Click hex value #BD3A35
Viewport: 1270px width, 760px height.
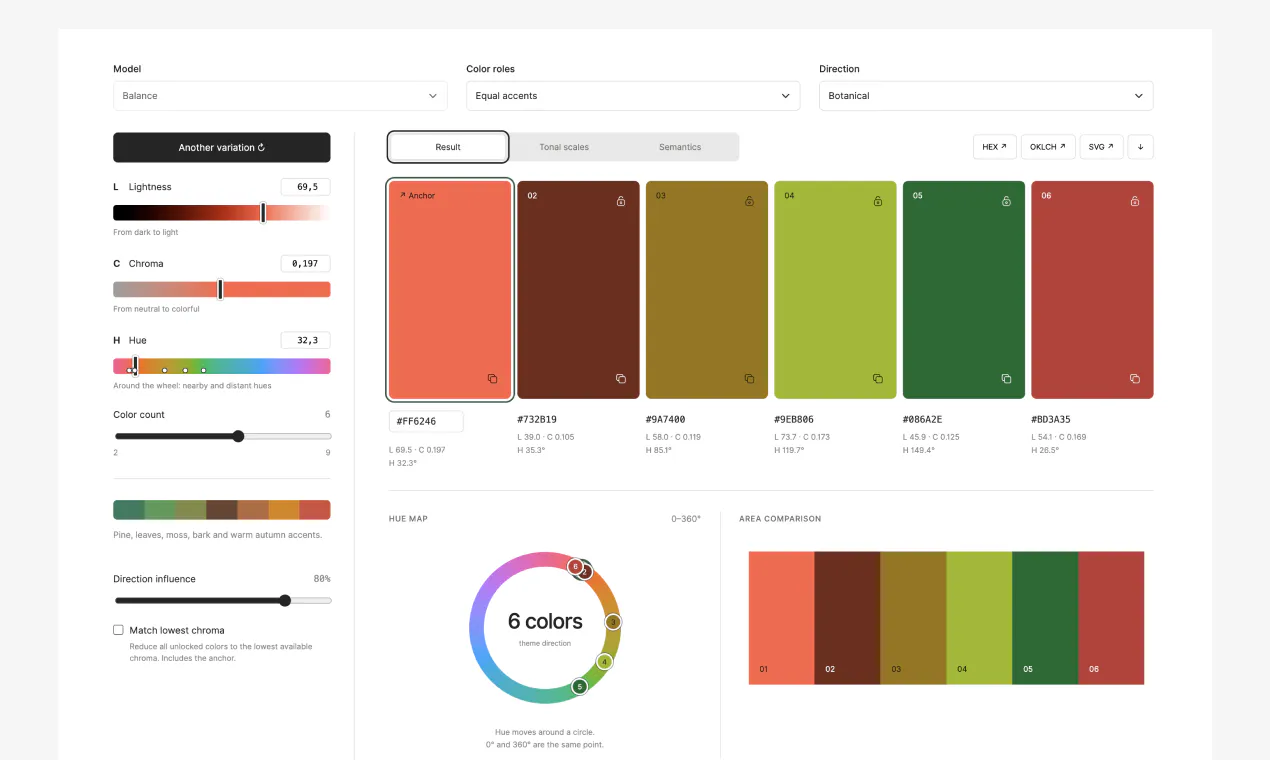point(1051,419)
